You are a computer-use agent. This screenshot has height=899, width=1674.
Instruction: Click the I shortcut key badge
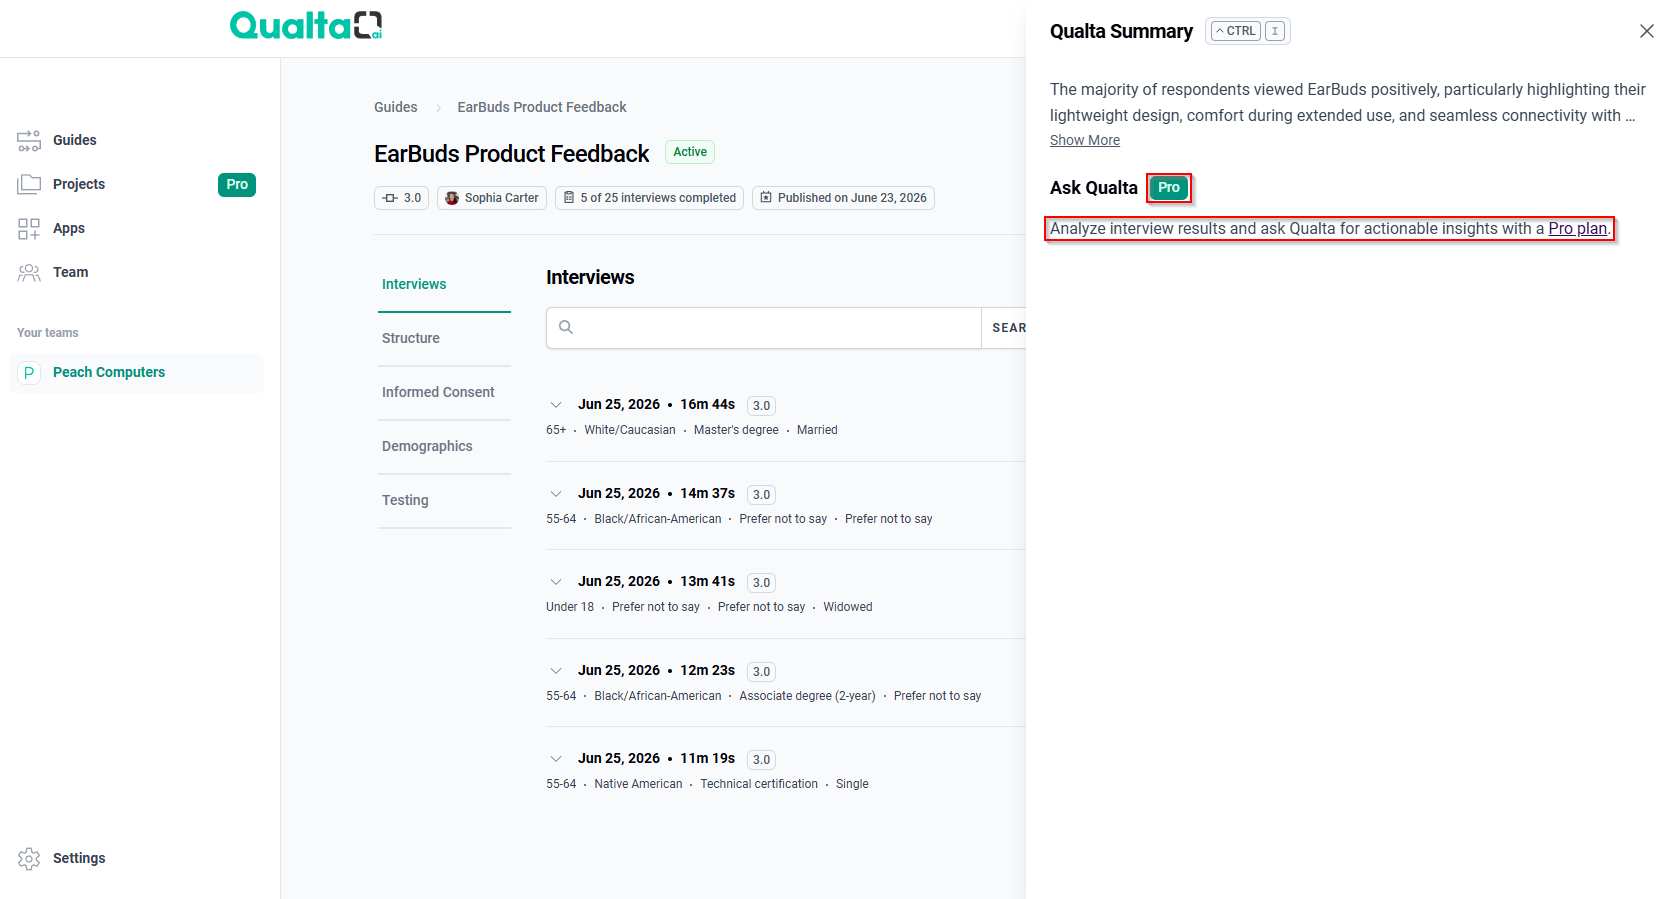pos(1275,31)
